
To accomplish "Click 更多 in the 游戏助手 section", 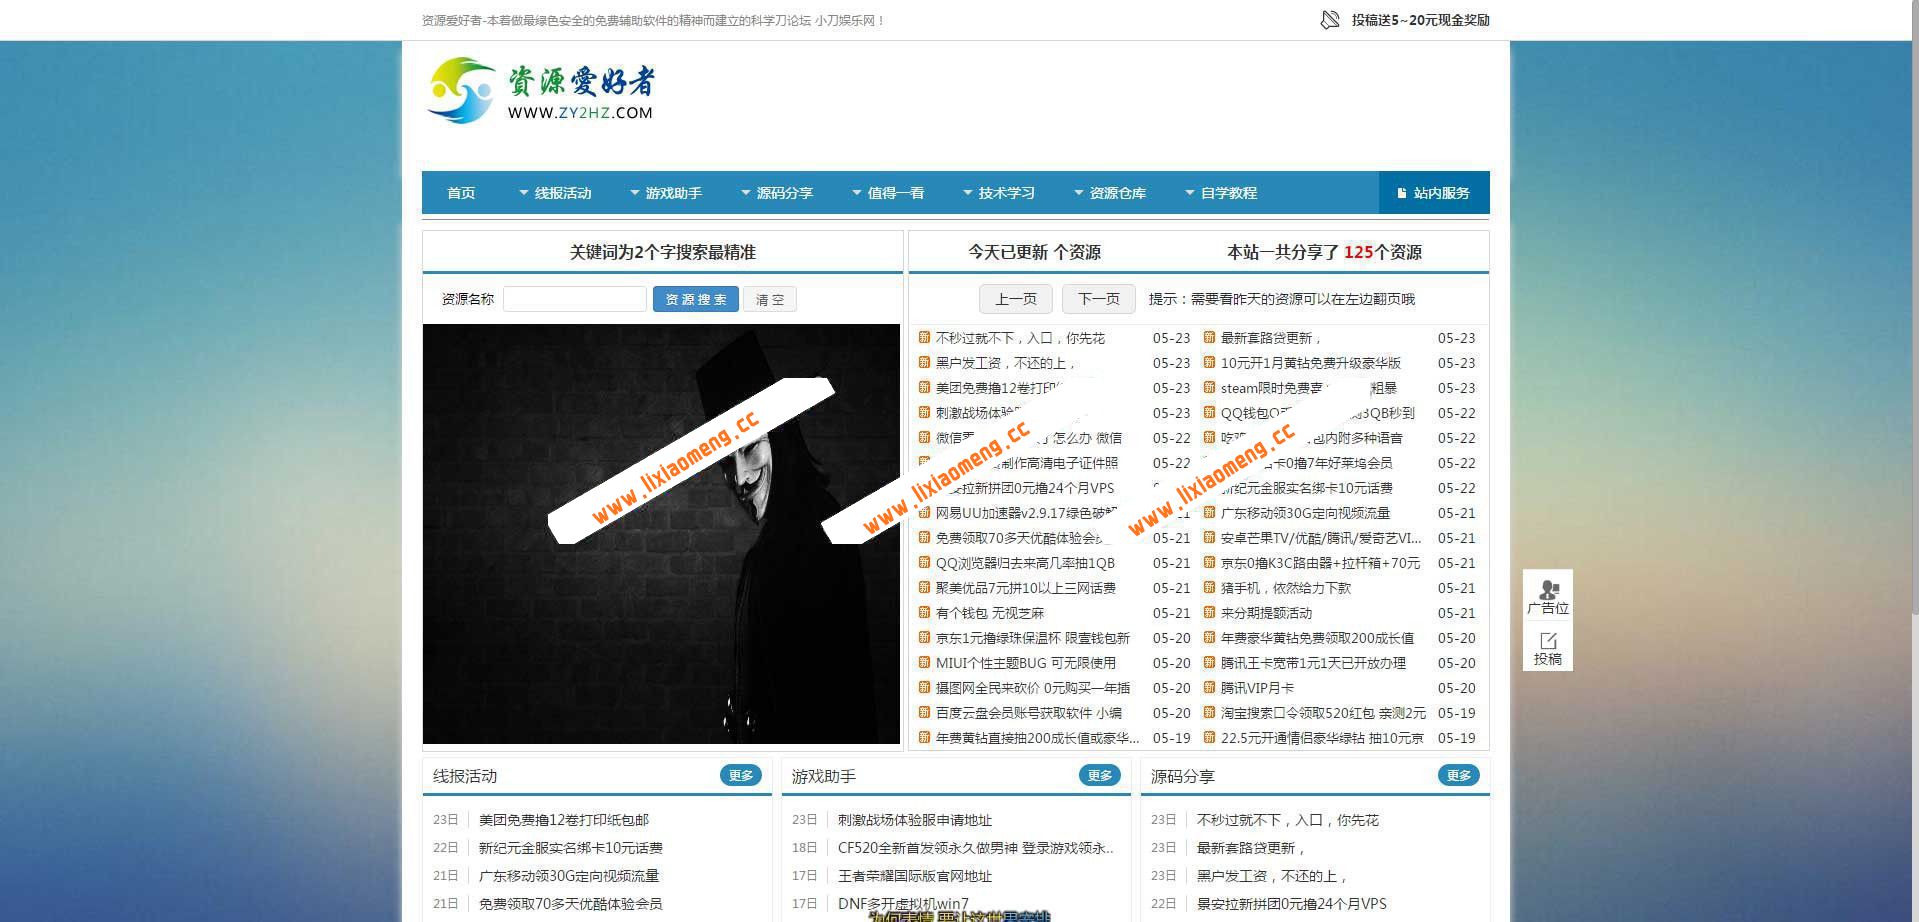I will click(1100, 775).
